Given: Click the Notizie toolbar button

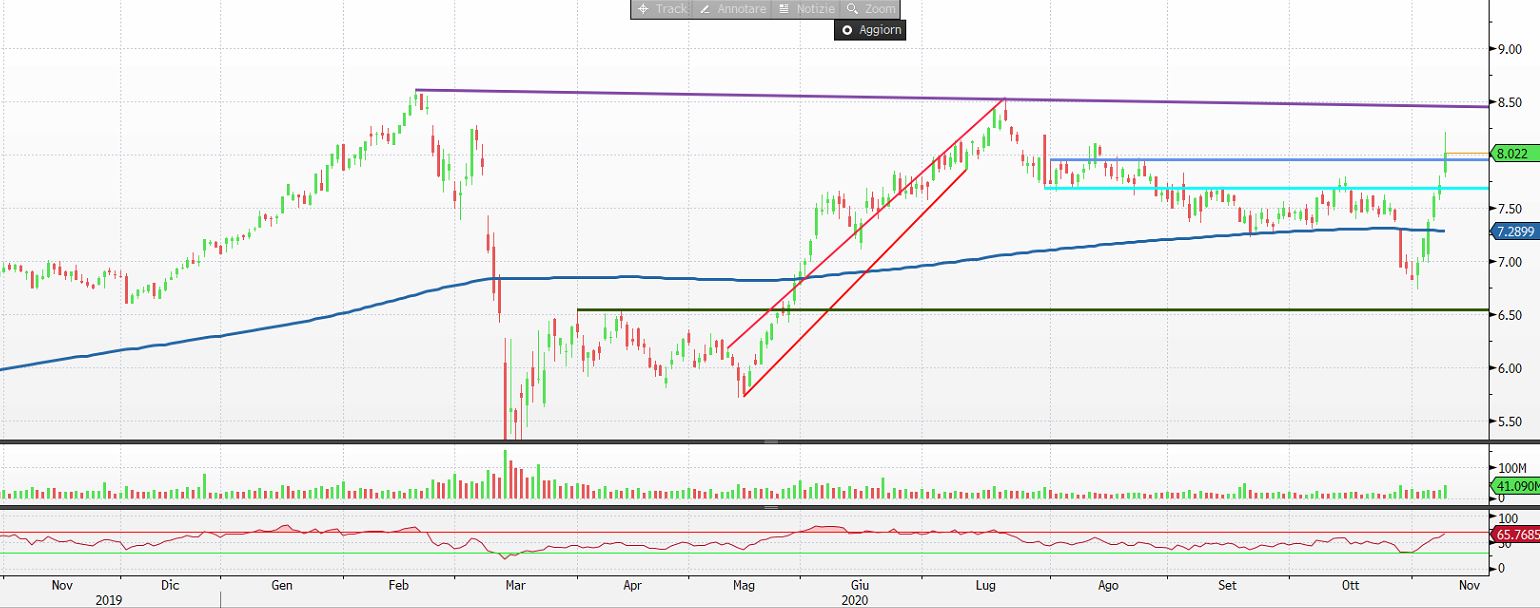Looking at the screenshot, I should click(805, 9).
